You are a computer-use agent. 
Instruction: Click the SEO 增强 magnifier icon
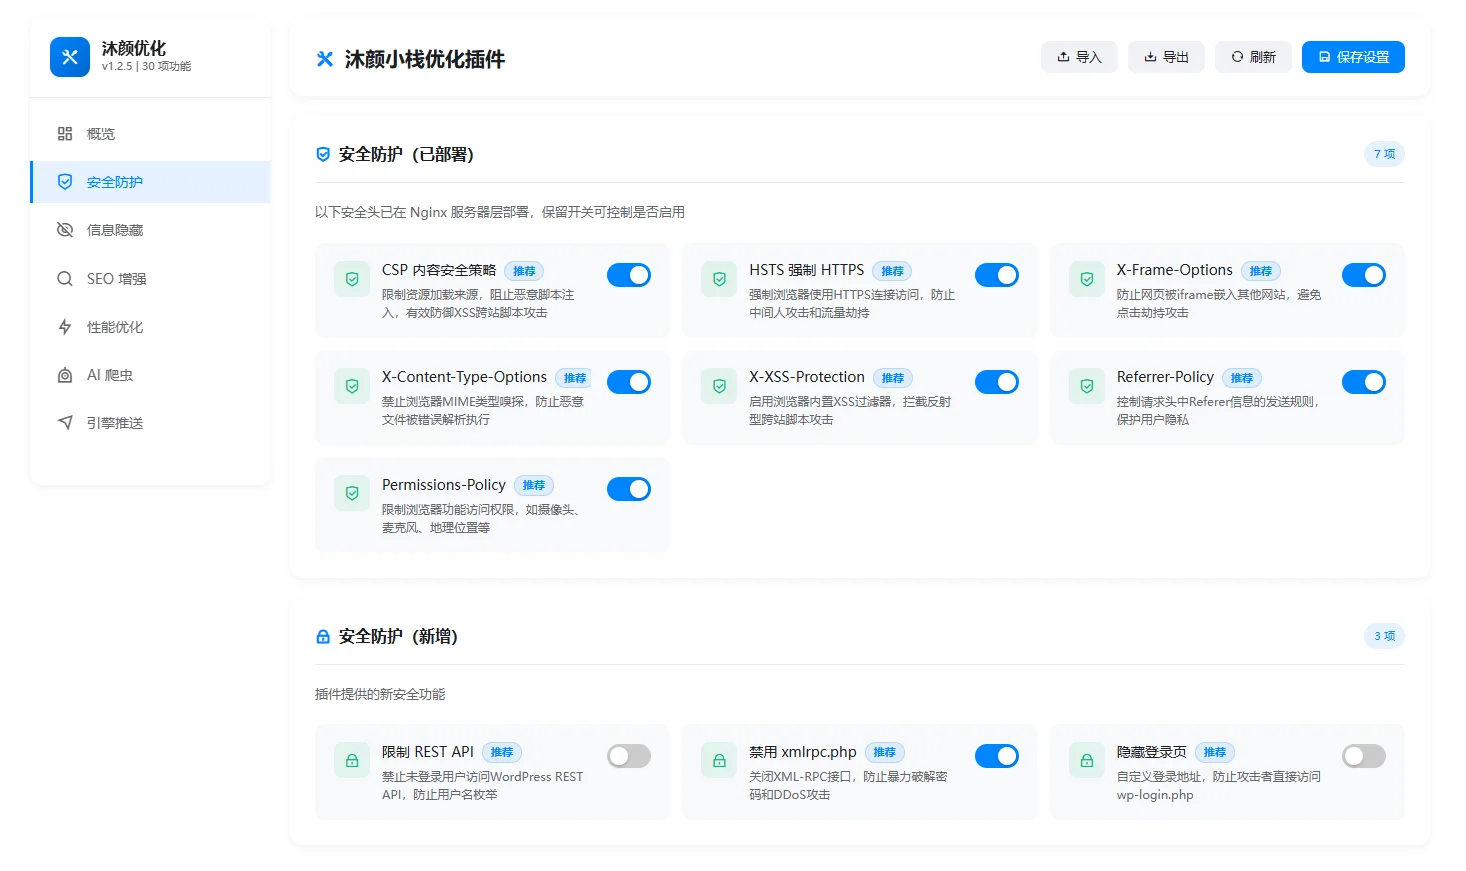[x=65, y=279]
